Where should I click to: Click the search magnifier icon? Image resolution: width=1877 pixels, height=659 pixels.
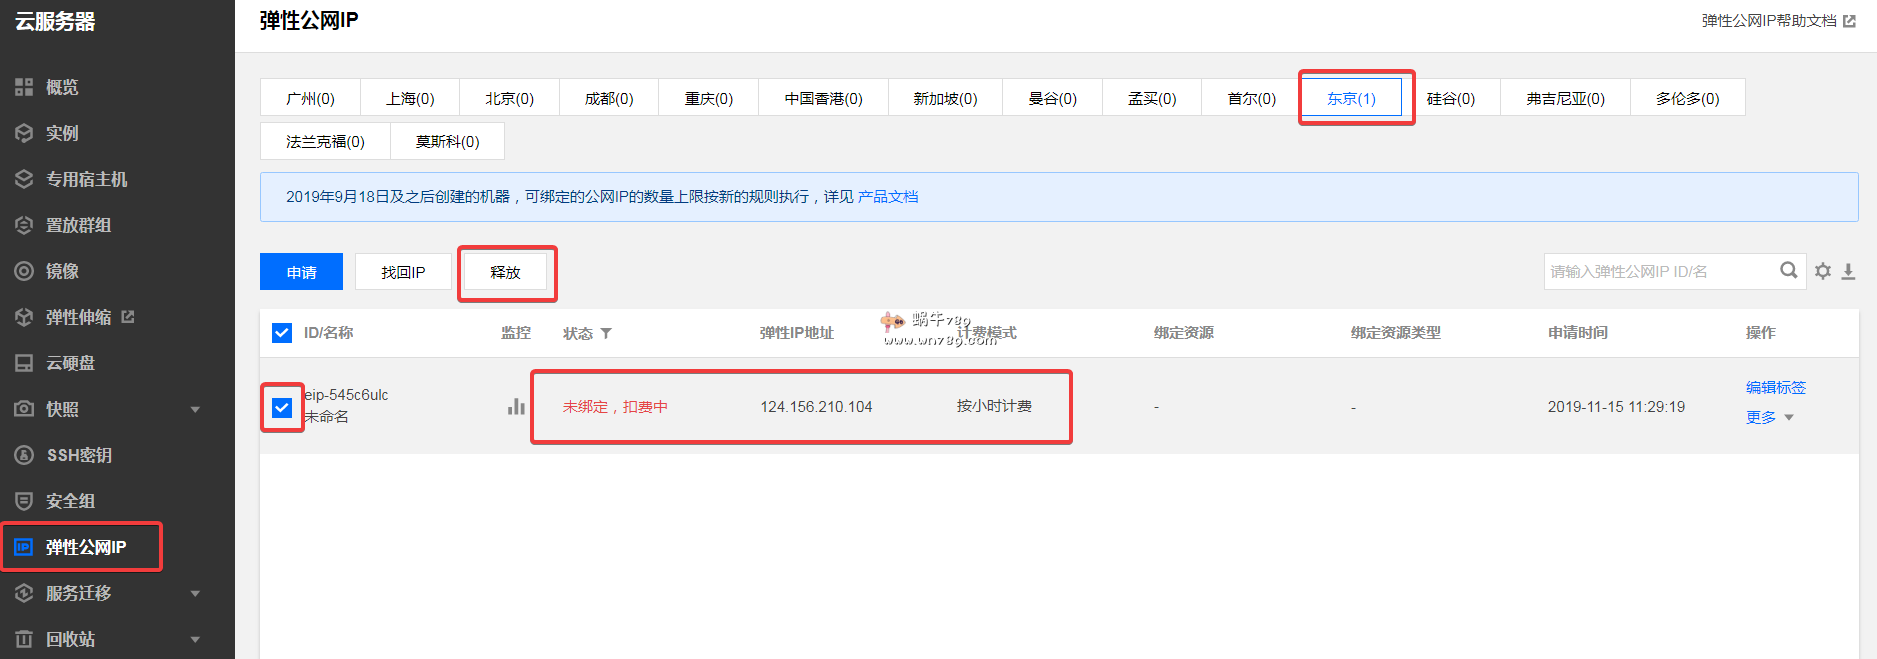(x=1788, y=271)
